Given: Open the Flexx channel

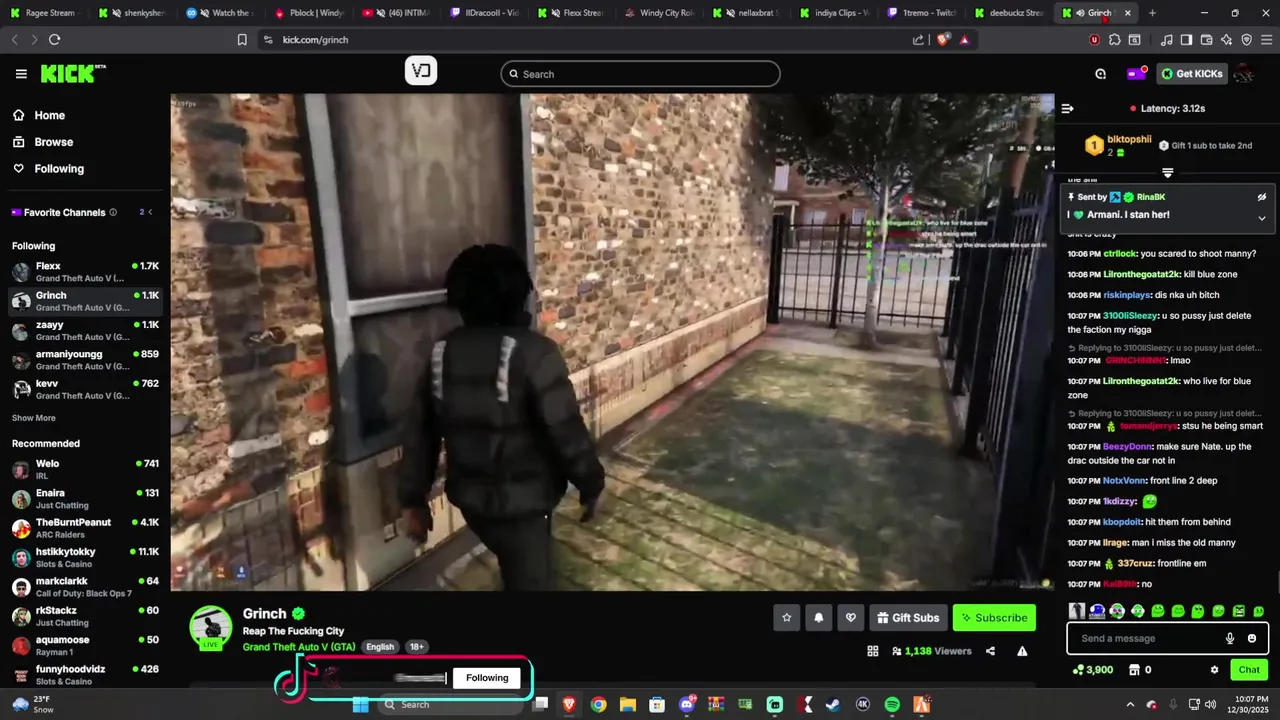Looking at the screenshot, I should [85, 272].
